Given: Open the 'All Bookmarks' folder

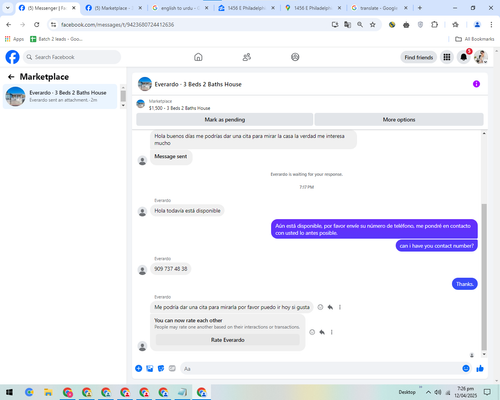Looking at the screenshot, I should pyautogui.click(x=475, y=39).
